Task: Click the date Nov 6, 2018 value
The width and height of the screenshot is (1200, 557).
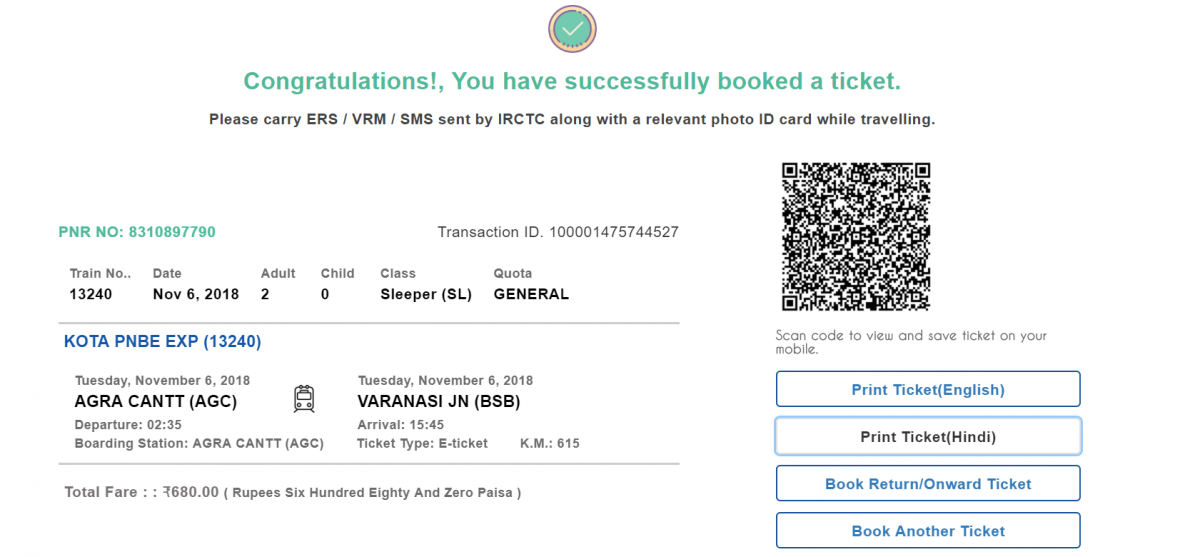Action: pyautogui.click(x=196, y=294)
